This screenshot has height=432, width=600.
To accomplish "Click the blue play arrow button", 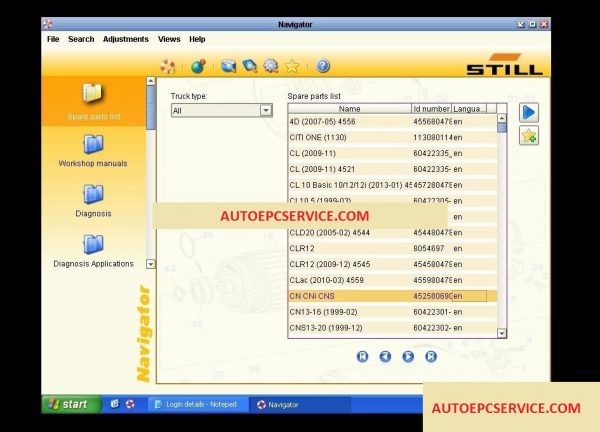I will click(x=529, y=112).
